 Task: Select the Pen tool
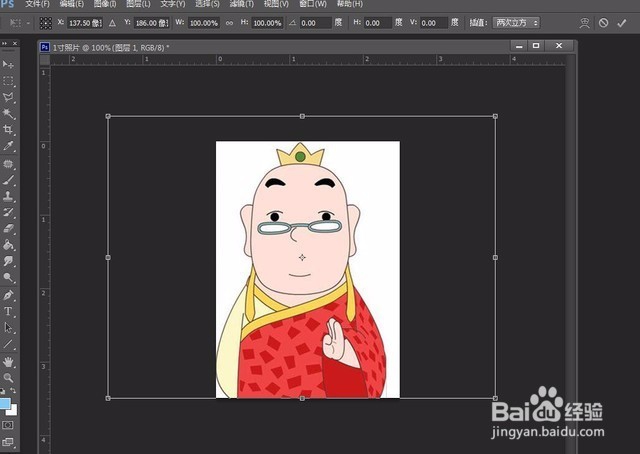pyautogui.click(x=8, y=295)
